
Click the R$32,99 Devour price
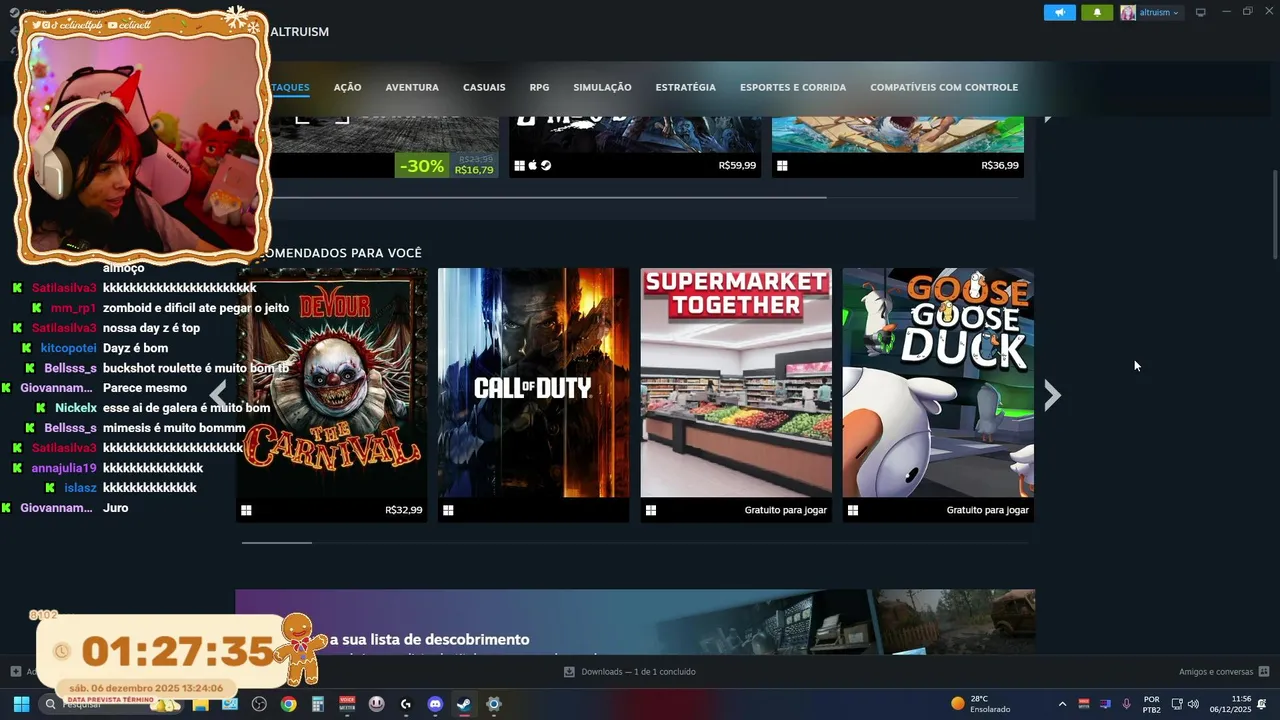click(x=403, y=510)
